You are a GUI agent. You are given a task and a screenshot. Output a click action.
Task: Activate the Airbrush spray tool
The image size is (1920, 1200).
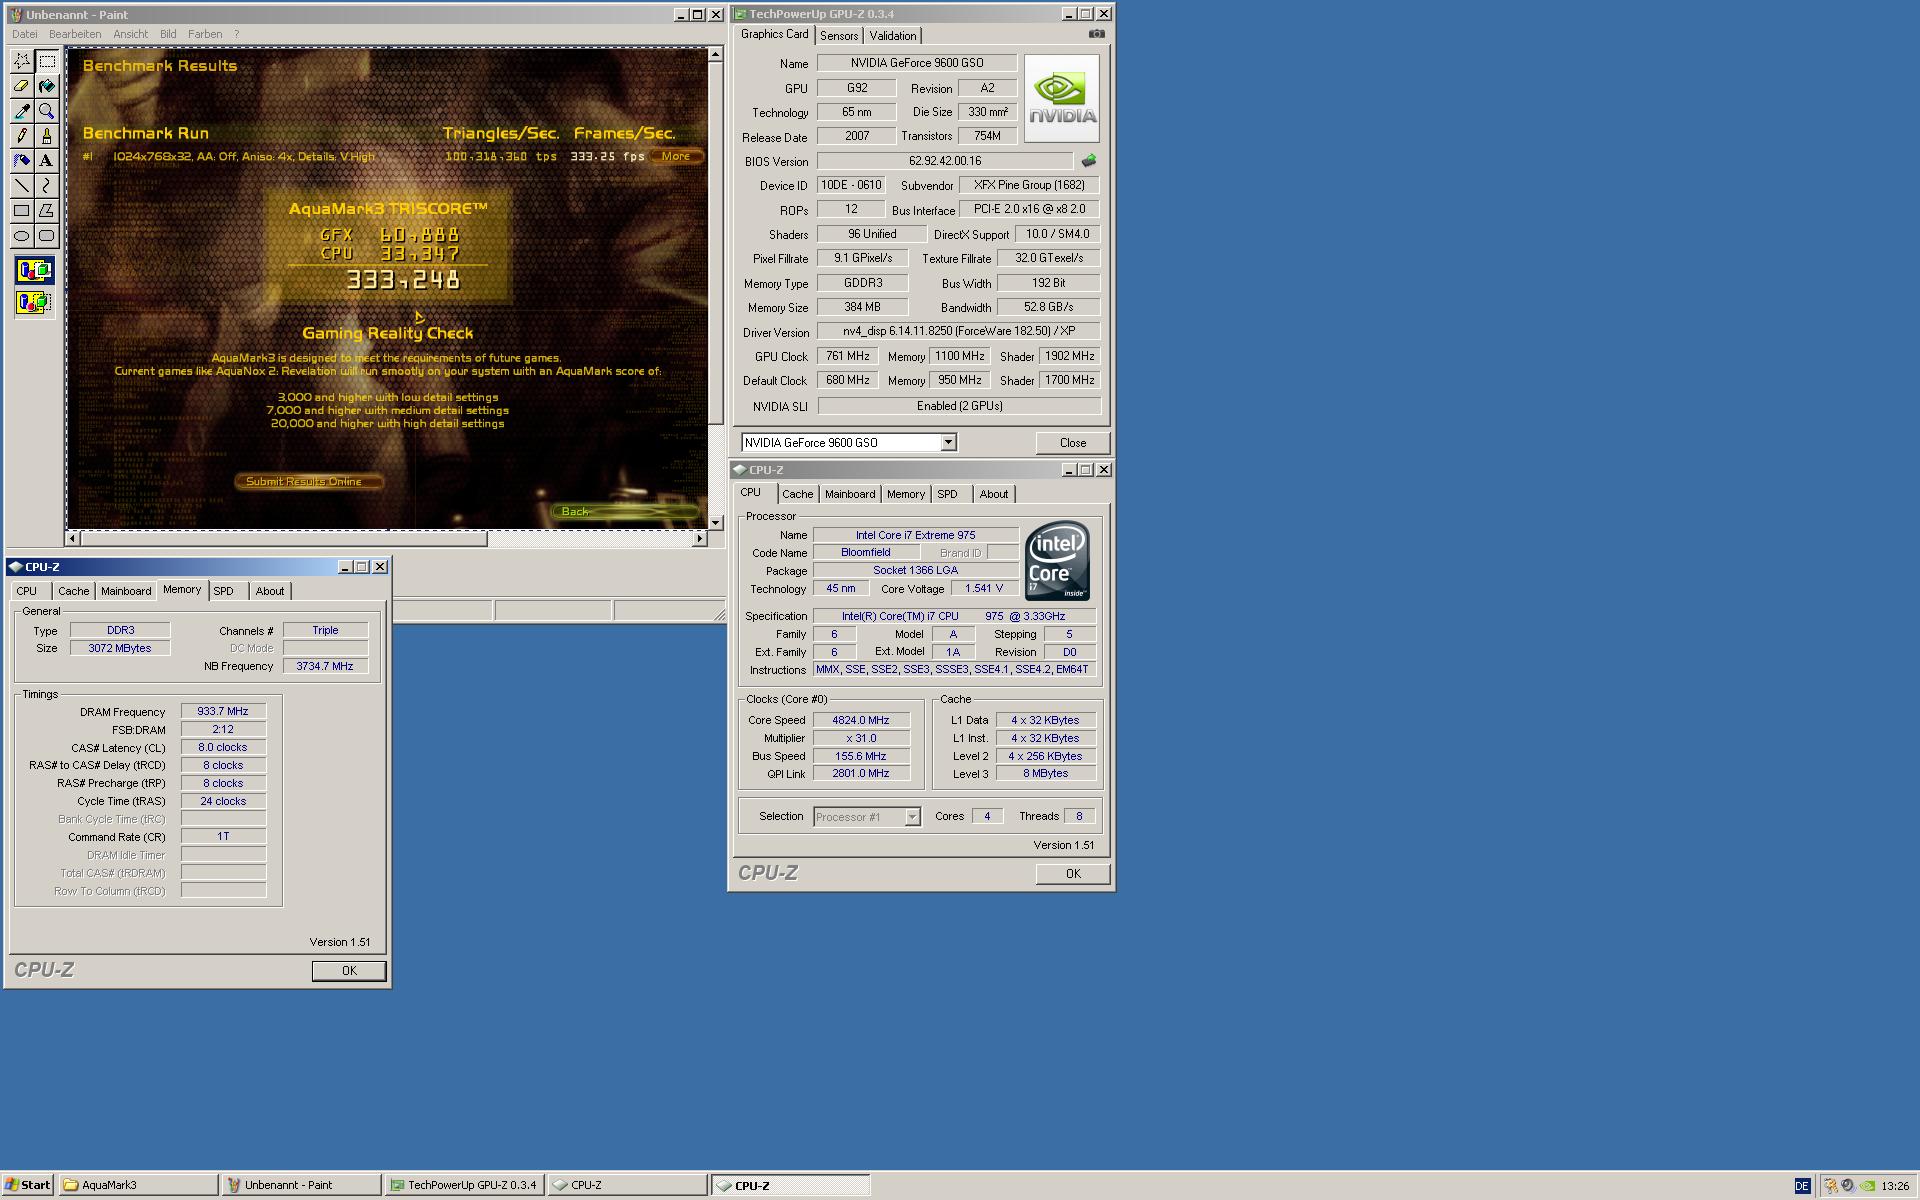21,161
